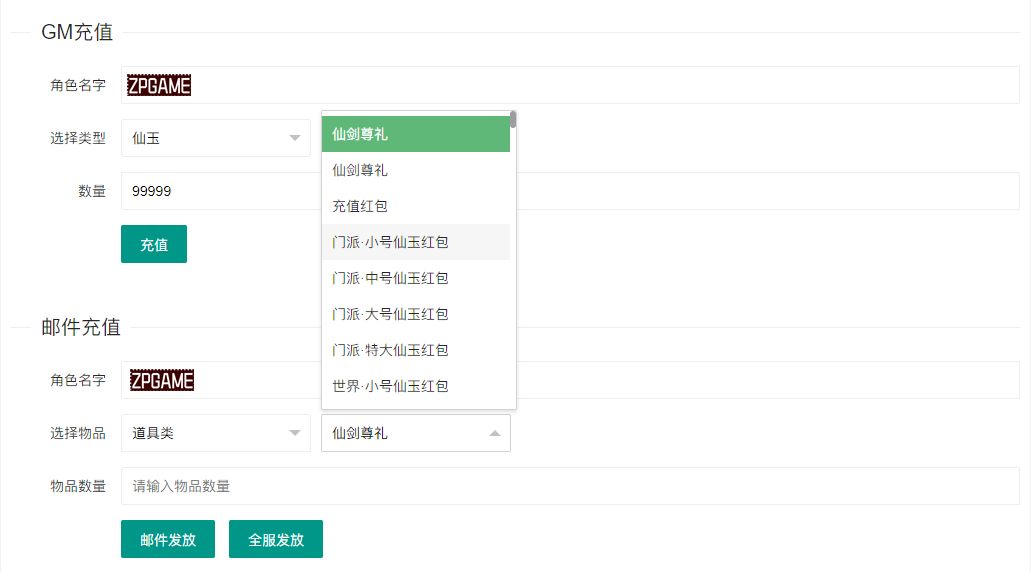1031x572 pixels.
Task: Choose 充值红包 from the dropdown list
Action: click(x=415, y=206)
